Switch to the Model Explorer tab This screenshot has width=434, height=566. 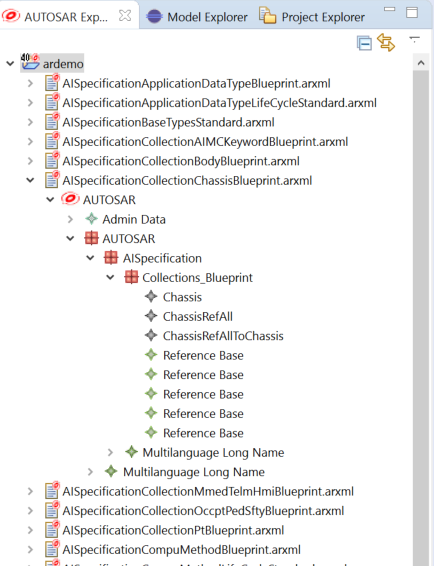pyautogui.click(x=197, y=17)
